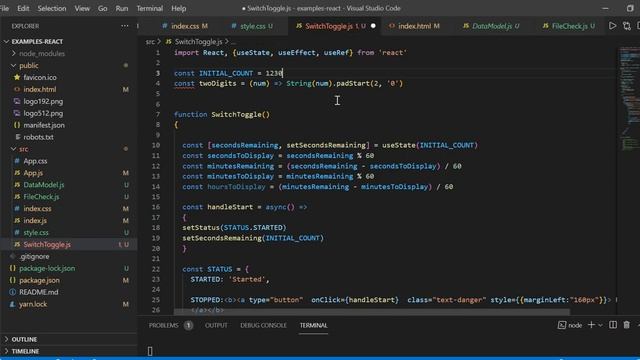Open the Run menu
The width and height of the screenshot is (640, 360).
pyautogui.click(x=122, y=8)
